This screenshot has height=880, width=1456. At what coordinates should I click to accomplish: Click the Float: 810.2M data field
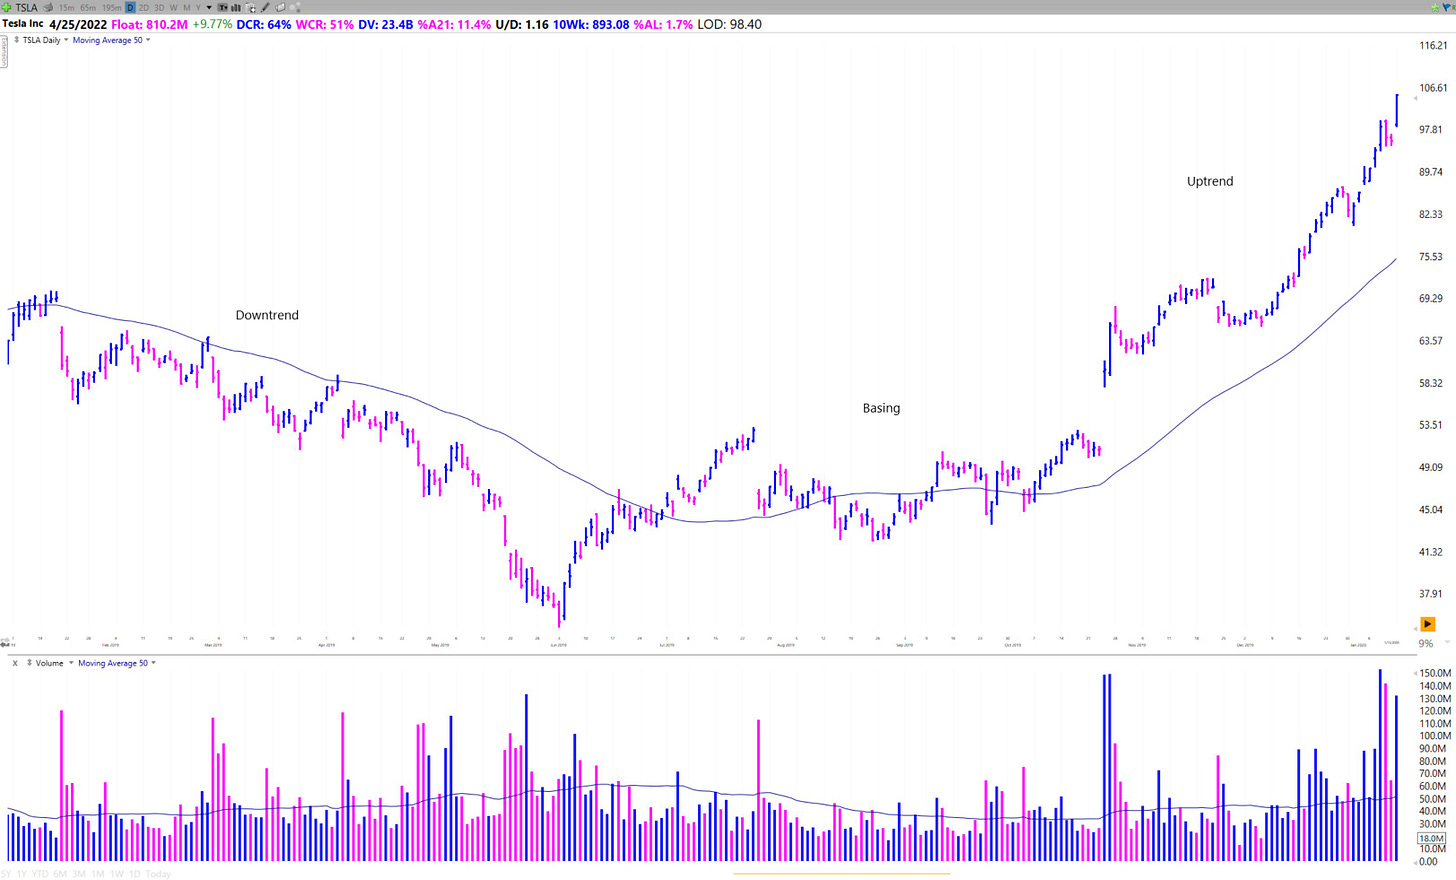coord(149,24)
